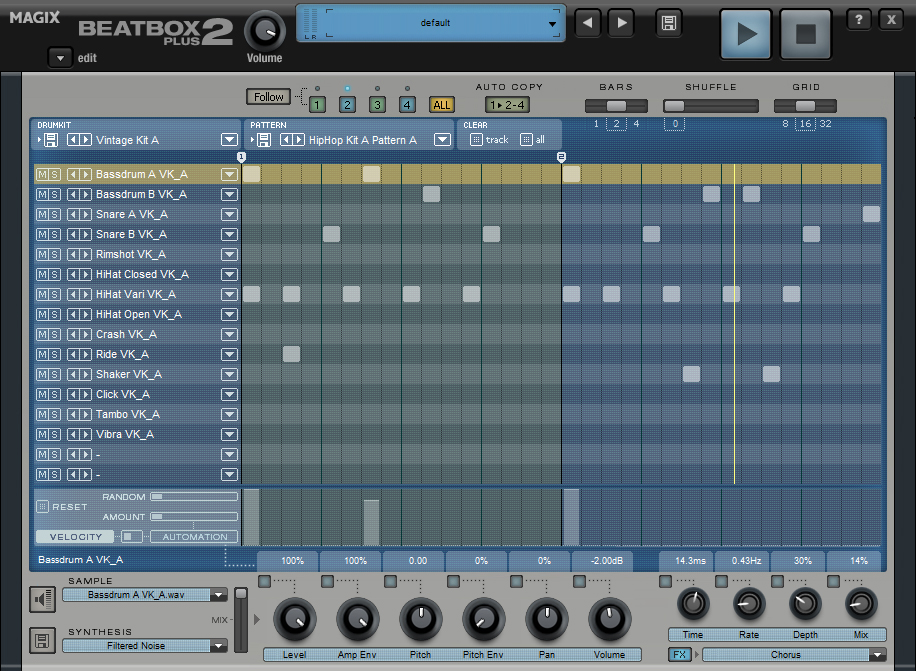Open the Filtered Noise synthesis dropdown
The image size is (916, 671).
click(x=219, y=646)
